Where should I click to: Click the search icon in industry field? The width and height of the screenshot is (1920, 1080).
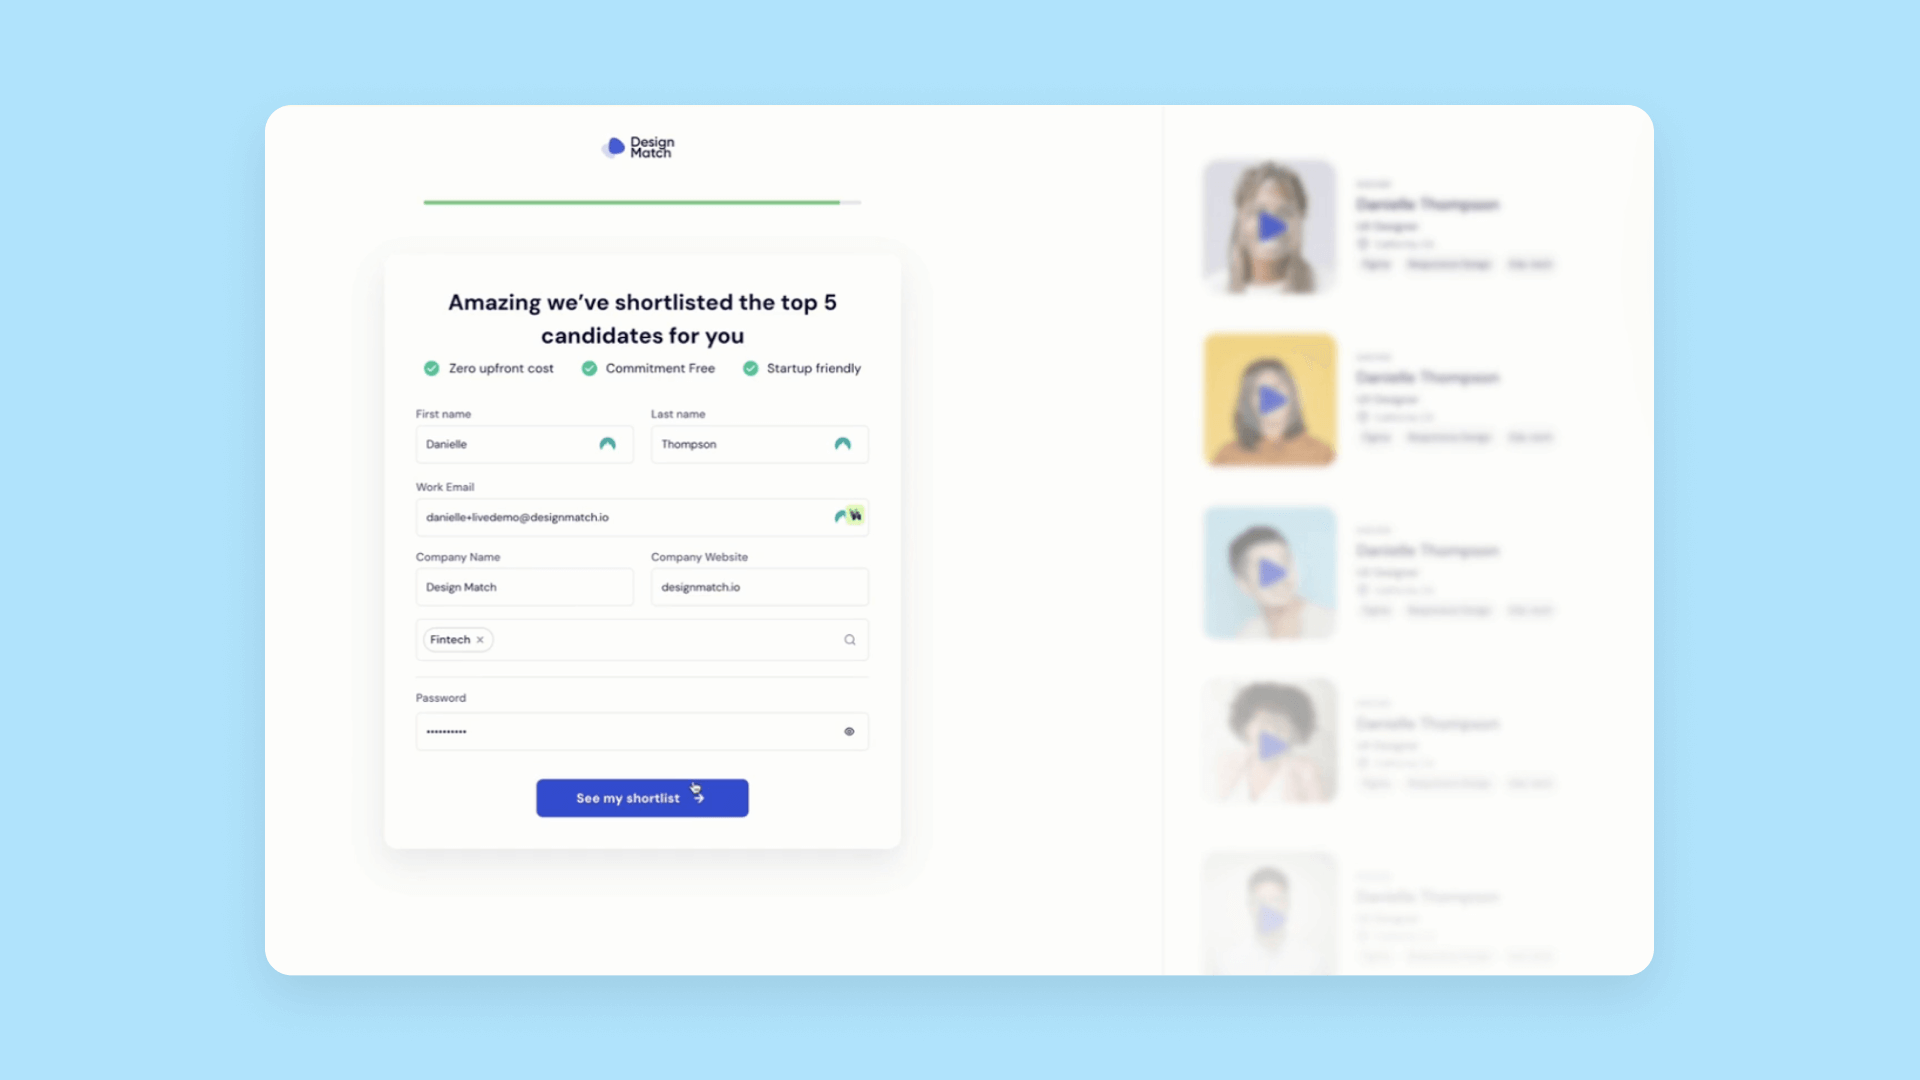[x=851, y=640]
